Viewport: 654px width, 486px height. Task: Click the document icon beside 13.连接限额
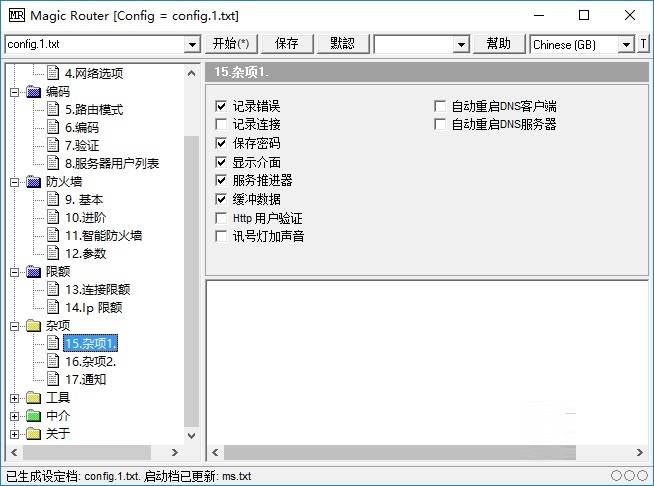coord(53,288)
